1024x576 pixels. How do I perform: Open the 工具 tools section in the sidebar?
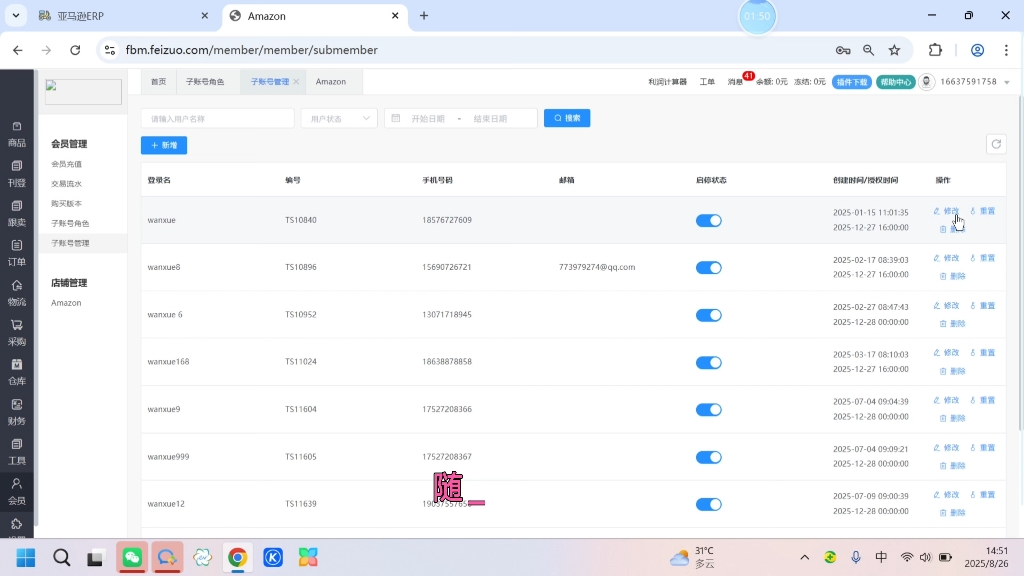16,453
